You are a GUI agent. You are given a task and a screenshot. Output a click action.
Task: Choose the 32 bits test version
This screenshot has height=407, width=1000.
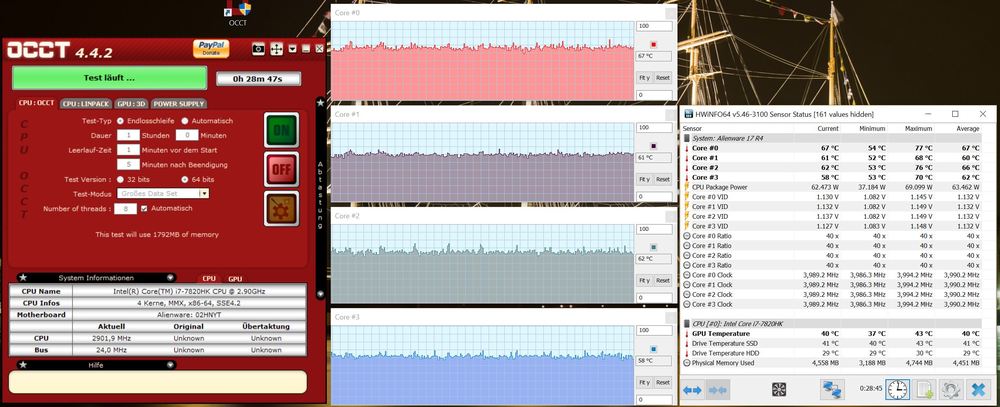(x=121, y=179)
